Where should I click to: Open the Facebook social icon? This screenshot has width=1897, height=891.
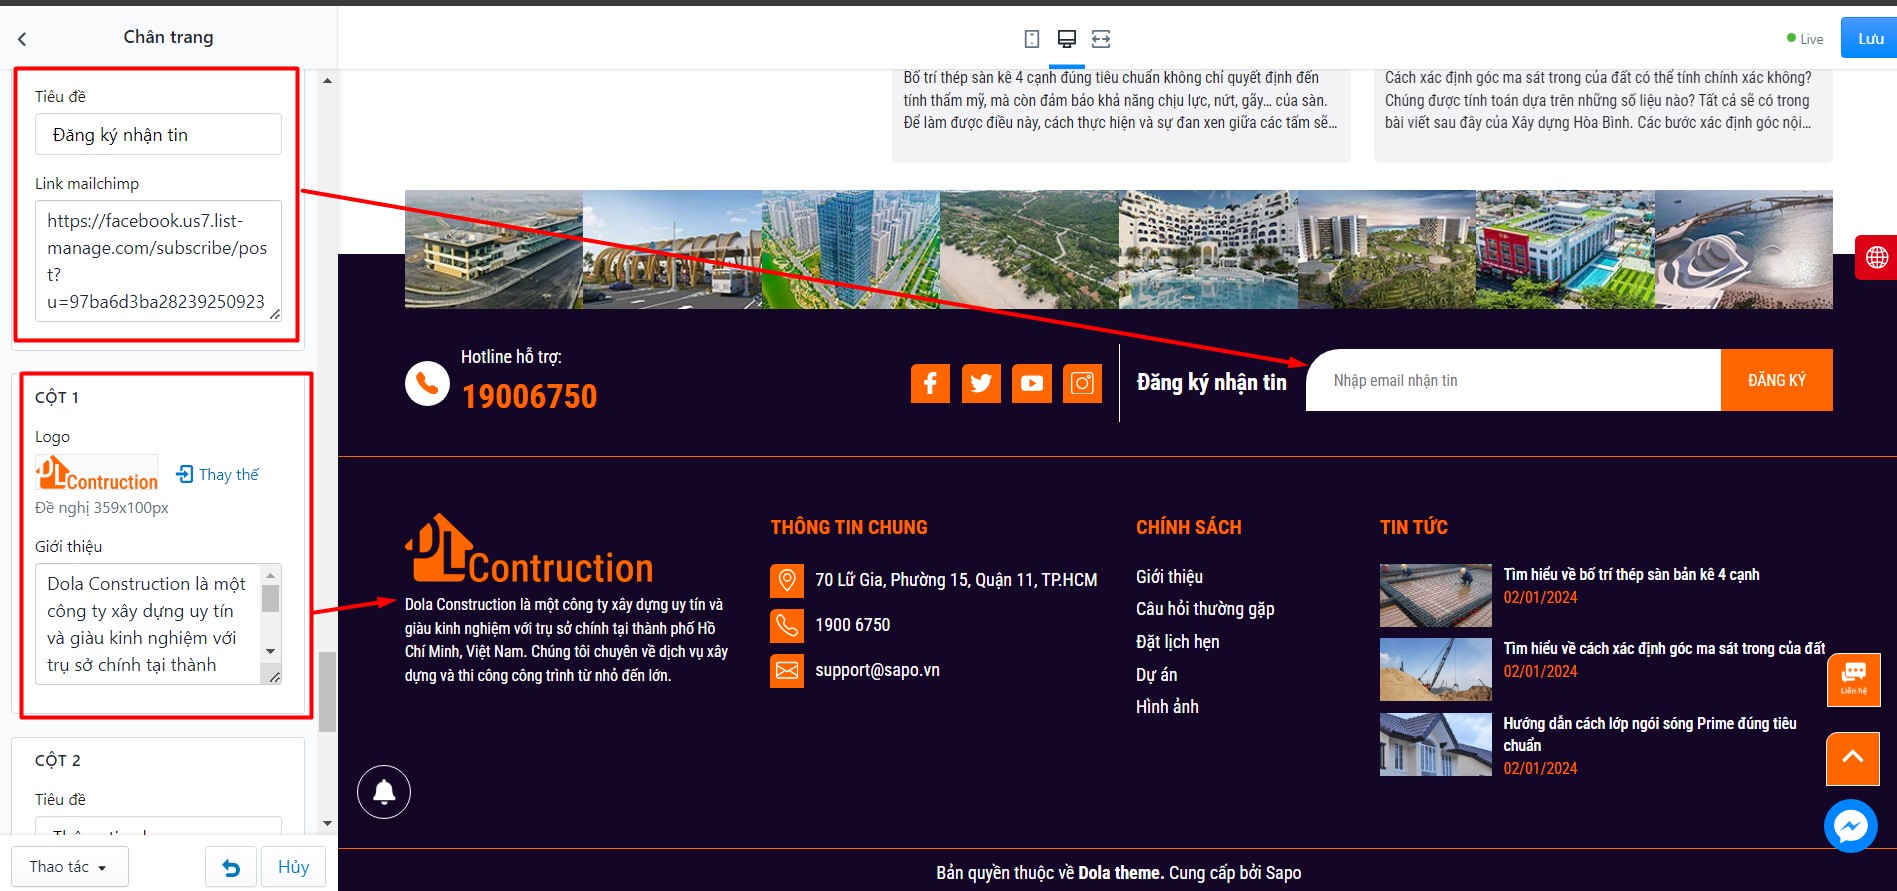(x=930, y=383)
